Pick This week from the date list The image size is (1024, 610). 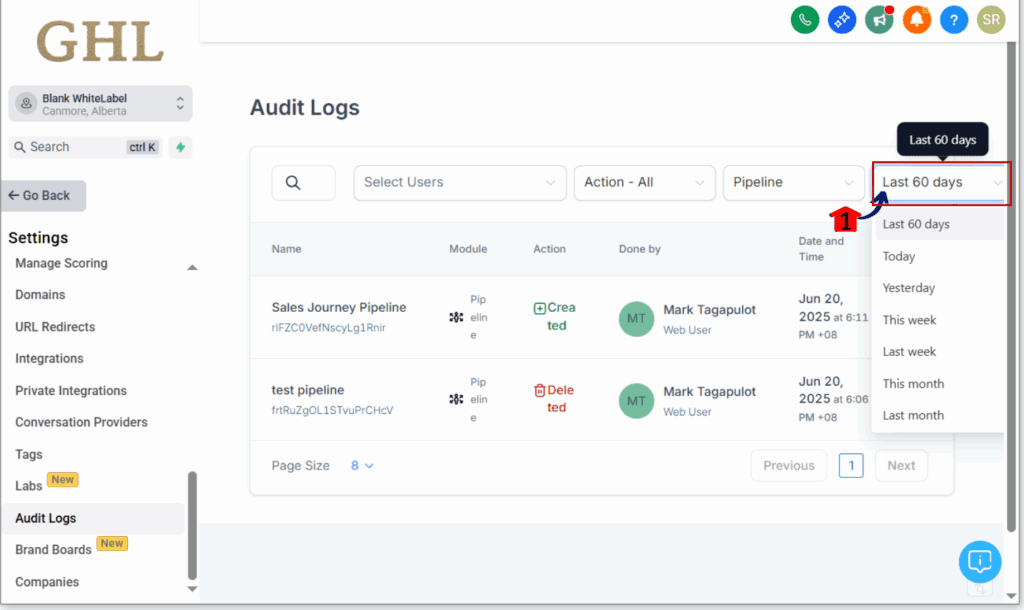pyautogui.click(x=909, y=320)
